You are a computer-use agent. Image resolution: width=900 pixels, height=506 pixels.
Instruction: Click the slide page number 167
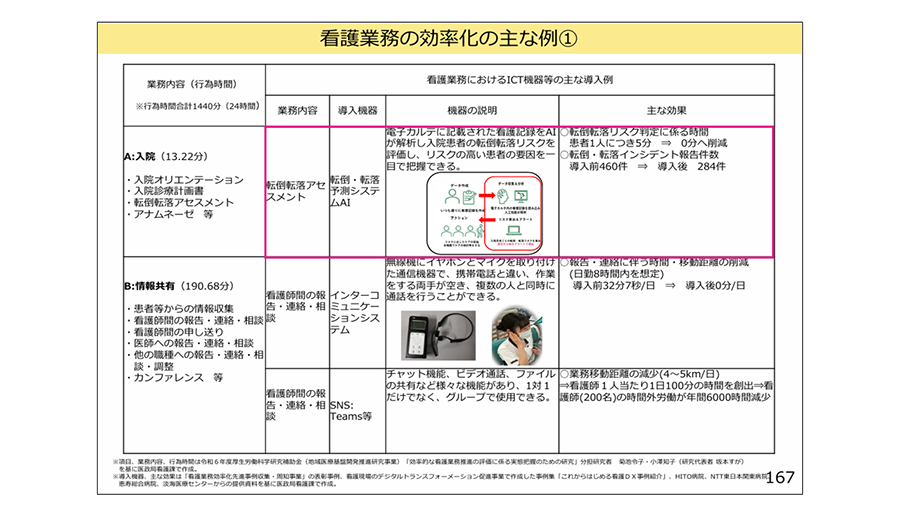coord(778,478)
